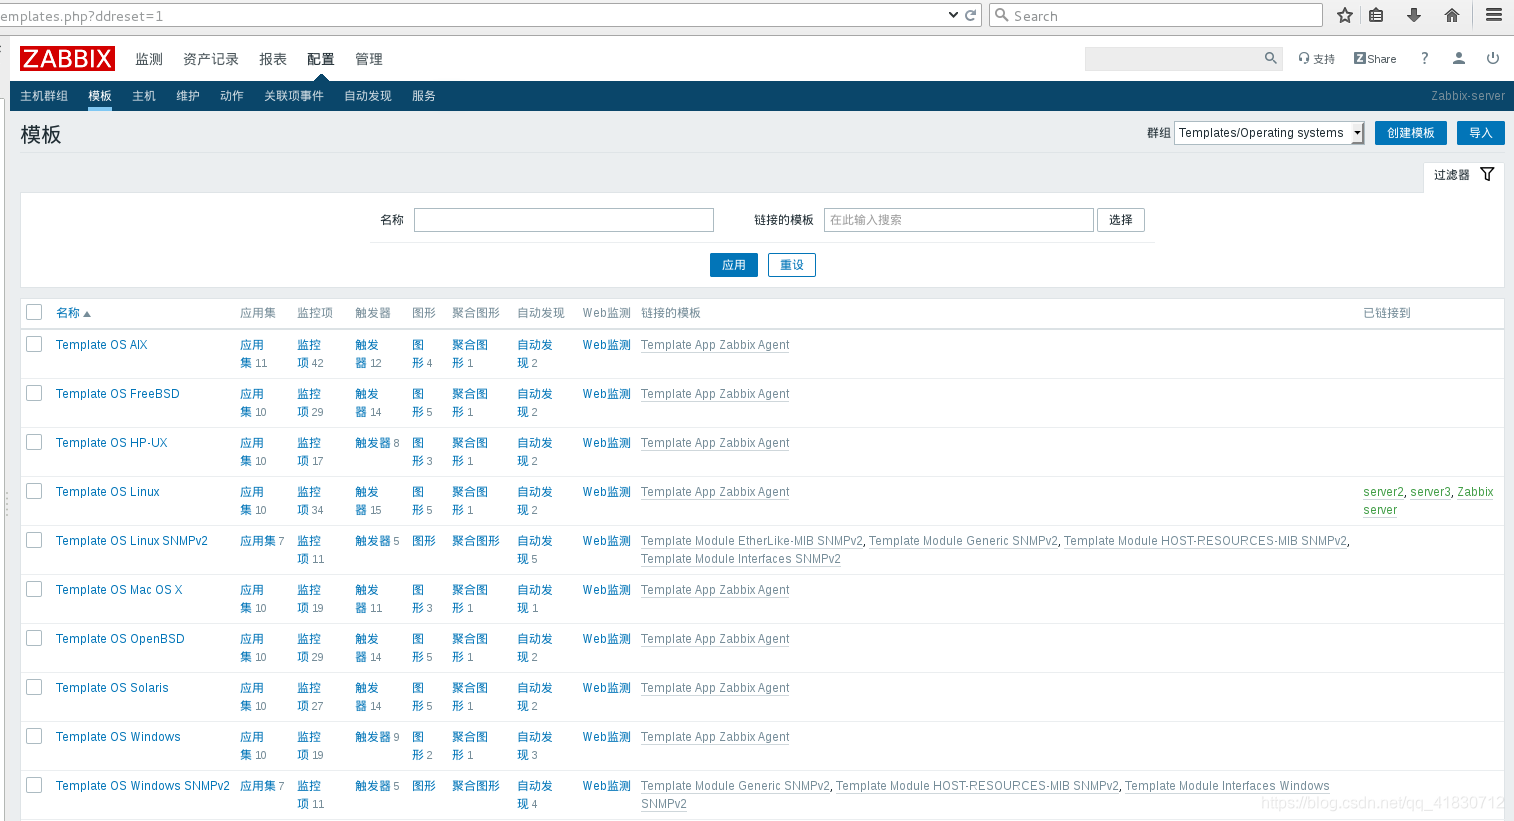The height and width of the screenshot is (821, 1514).
Task: Check the Template OS FreeBSD checkbox
Action: 34,393
